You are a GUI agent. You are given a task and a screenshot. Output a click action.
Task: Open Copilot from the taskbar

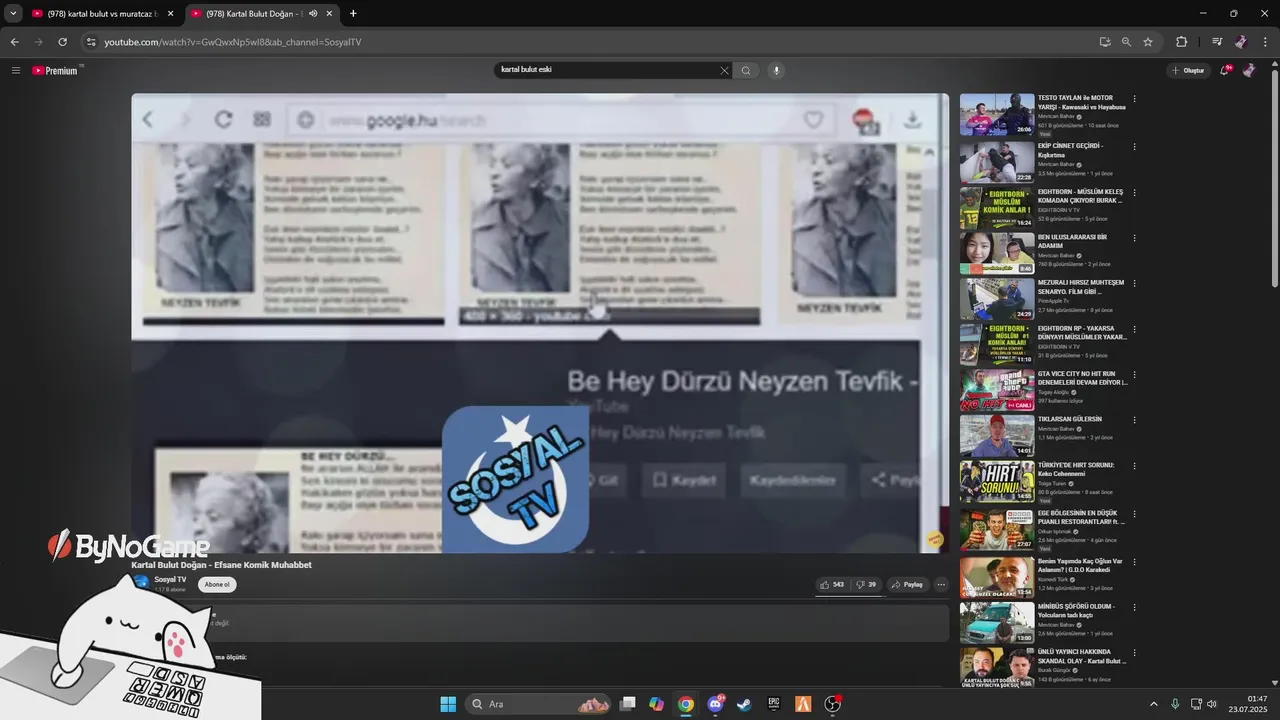tap(656, 704)
